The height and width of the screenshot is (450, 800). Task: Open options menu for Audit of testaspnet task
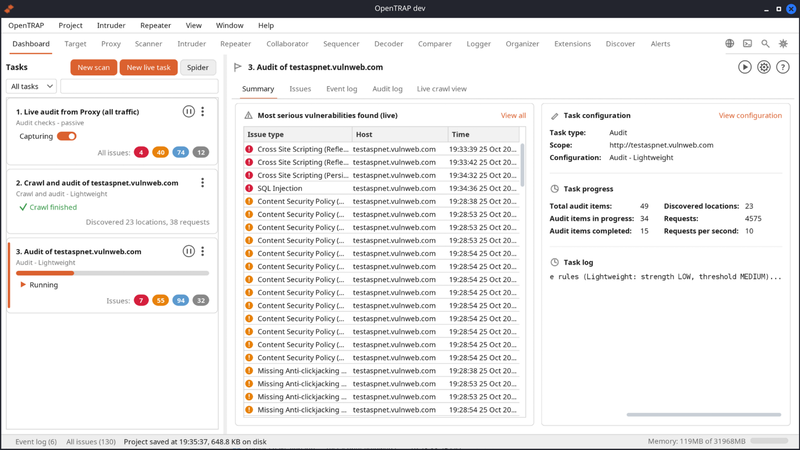203,251
